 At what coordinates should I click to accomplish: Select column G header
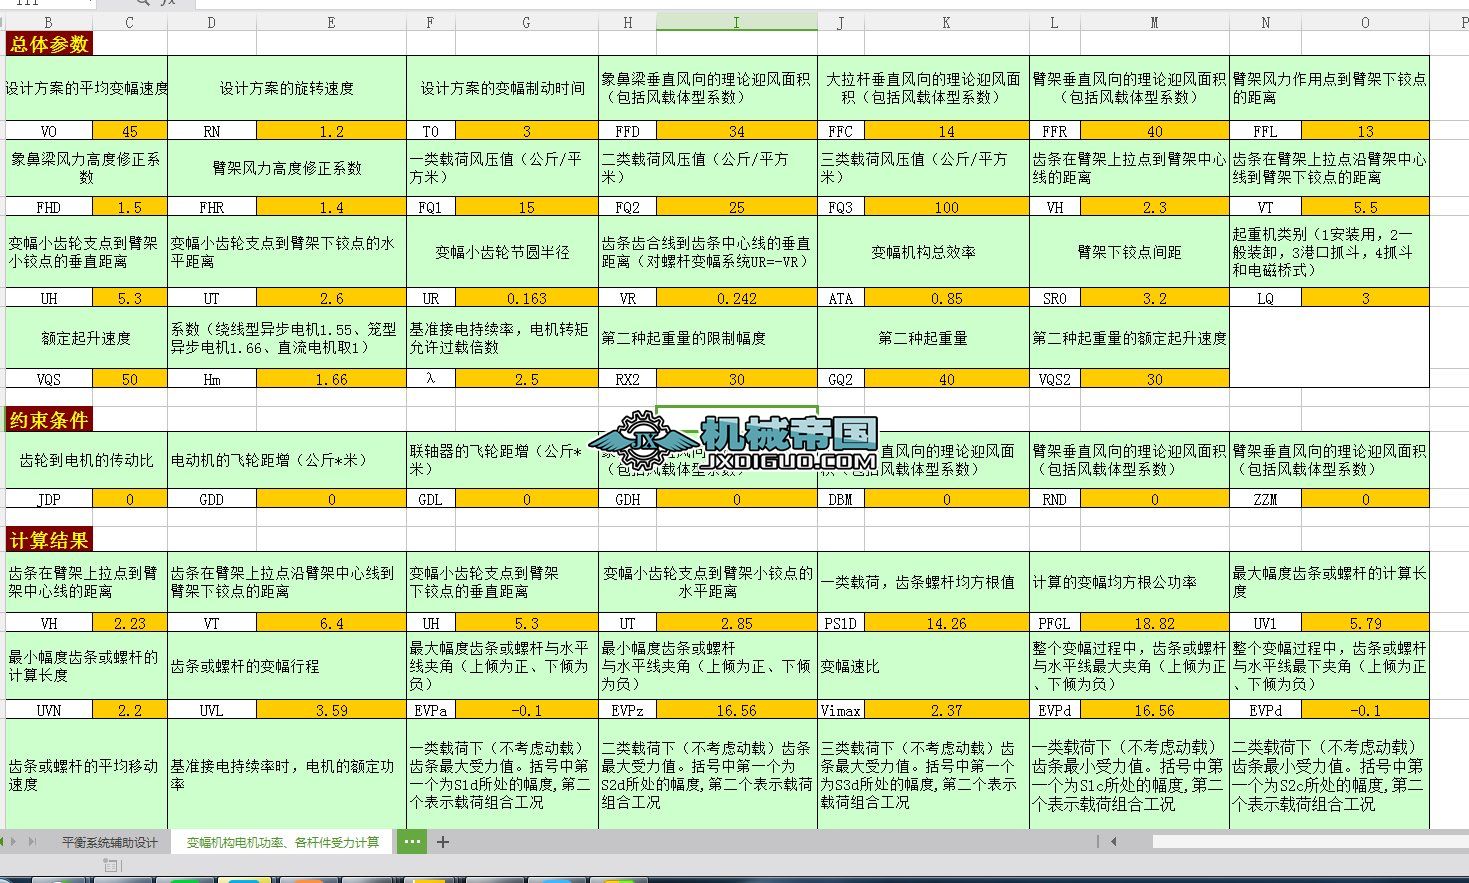pos(527,22)
